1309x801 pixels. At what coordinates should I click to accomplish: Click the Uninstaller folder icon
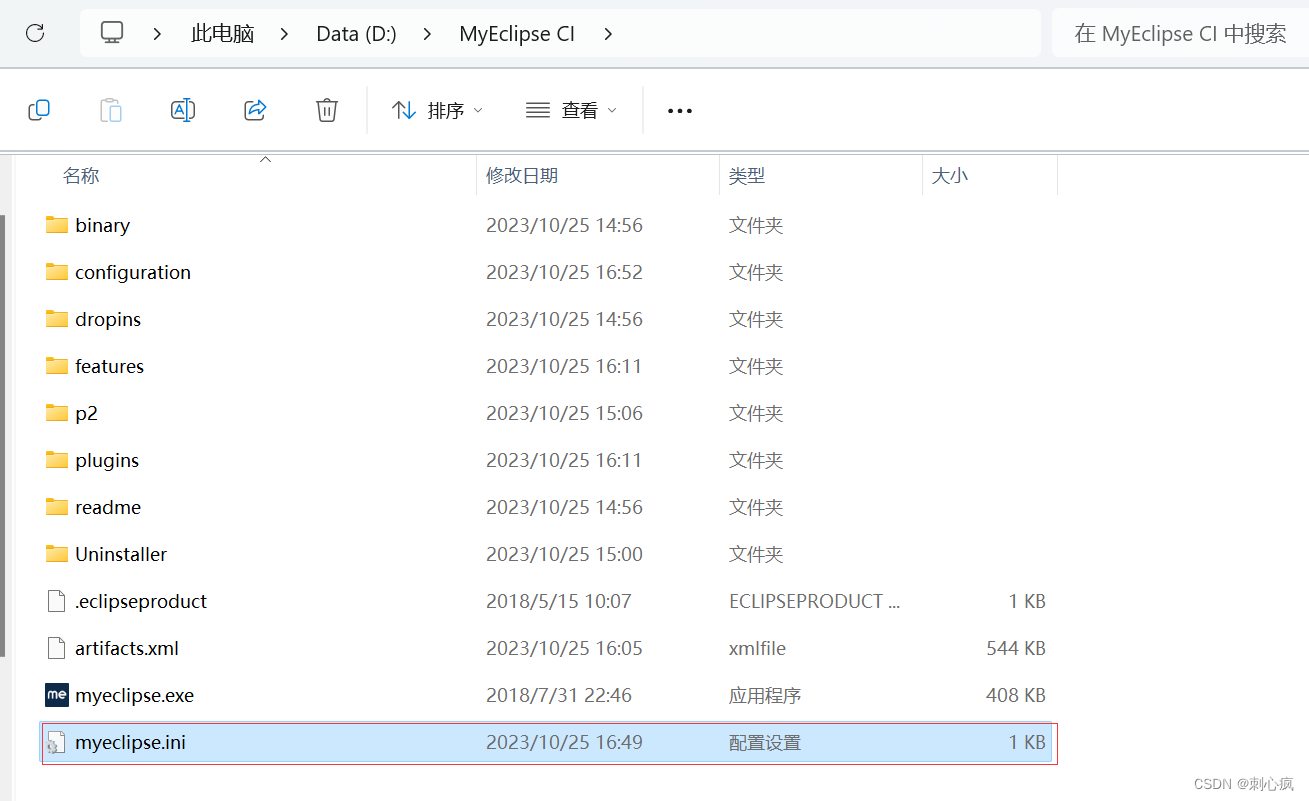[57, 554]
